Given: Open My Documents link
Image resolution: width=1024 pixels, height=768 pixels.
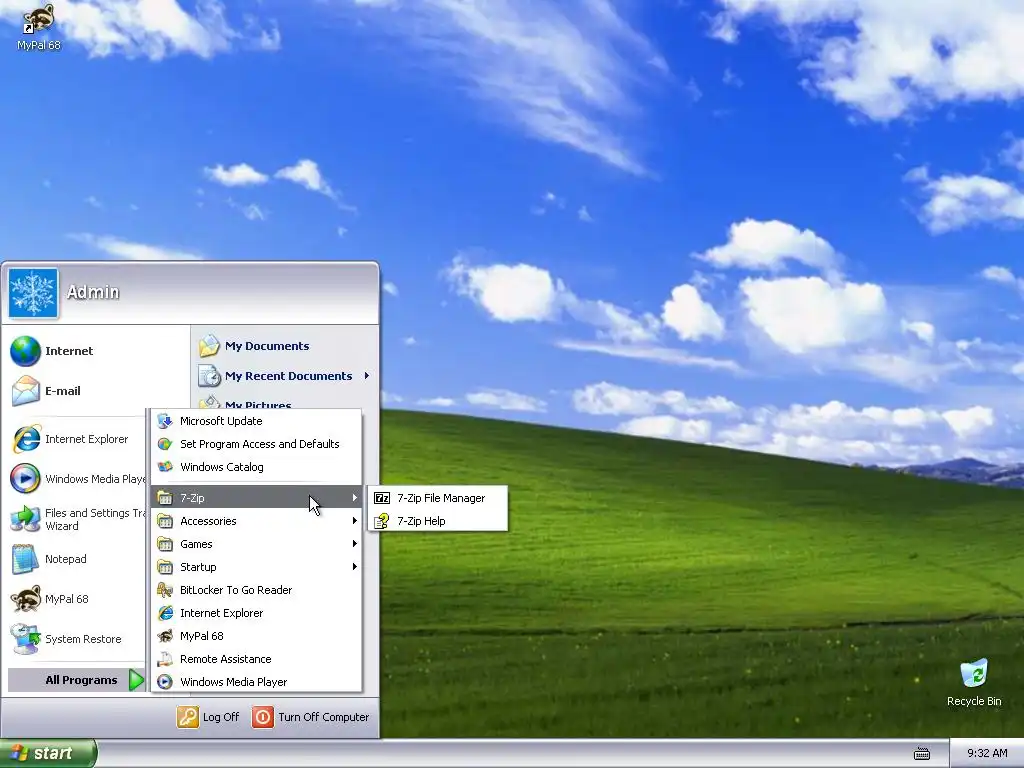Looking at the screenshot, I should (x=267, y=345).
